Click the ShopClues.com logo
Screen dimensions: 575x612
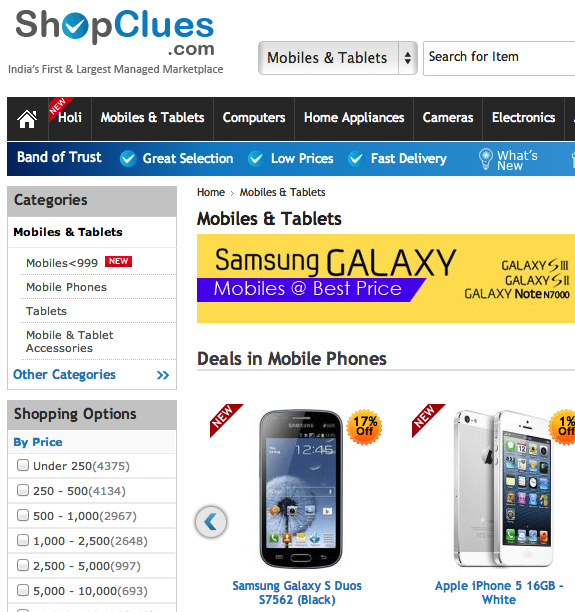[x=115, y=33]
